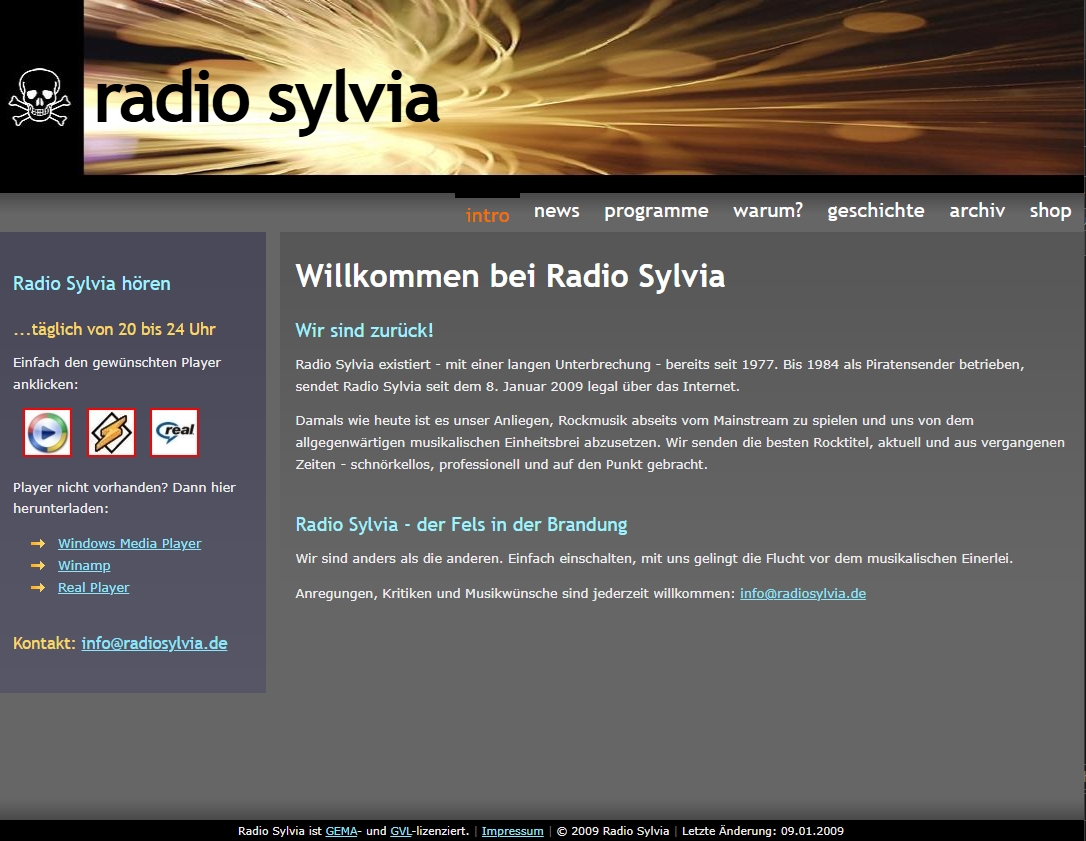Click the sidebar Kontakt email address
The height and width of the screenshot is (841, 1086).
click(x=154, y=644)
